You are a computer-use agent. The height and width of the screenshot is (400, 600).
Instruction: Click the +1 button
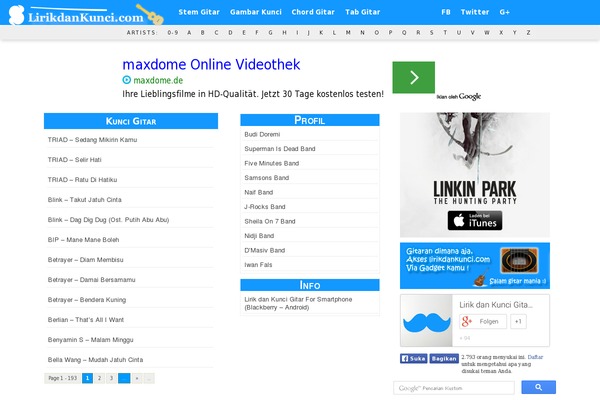coord(518,322)
